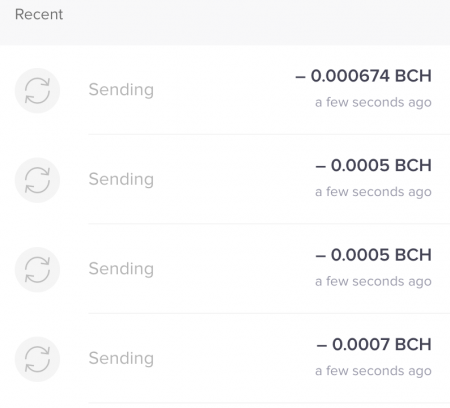Click the Sending label of the 0.0007 BCH transaction

tap(121, 359)
